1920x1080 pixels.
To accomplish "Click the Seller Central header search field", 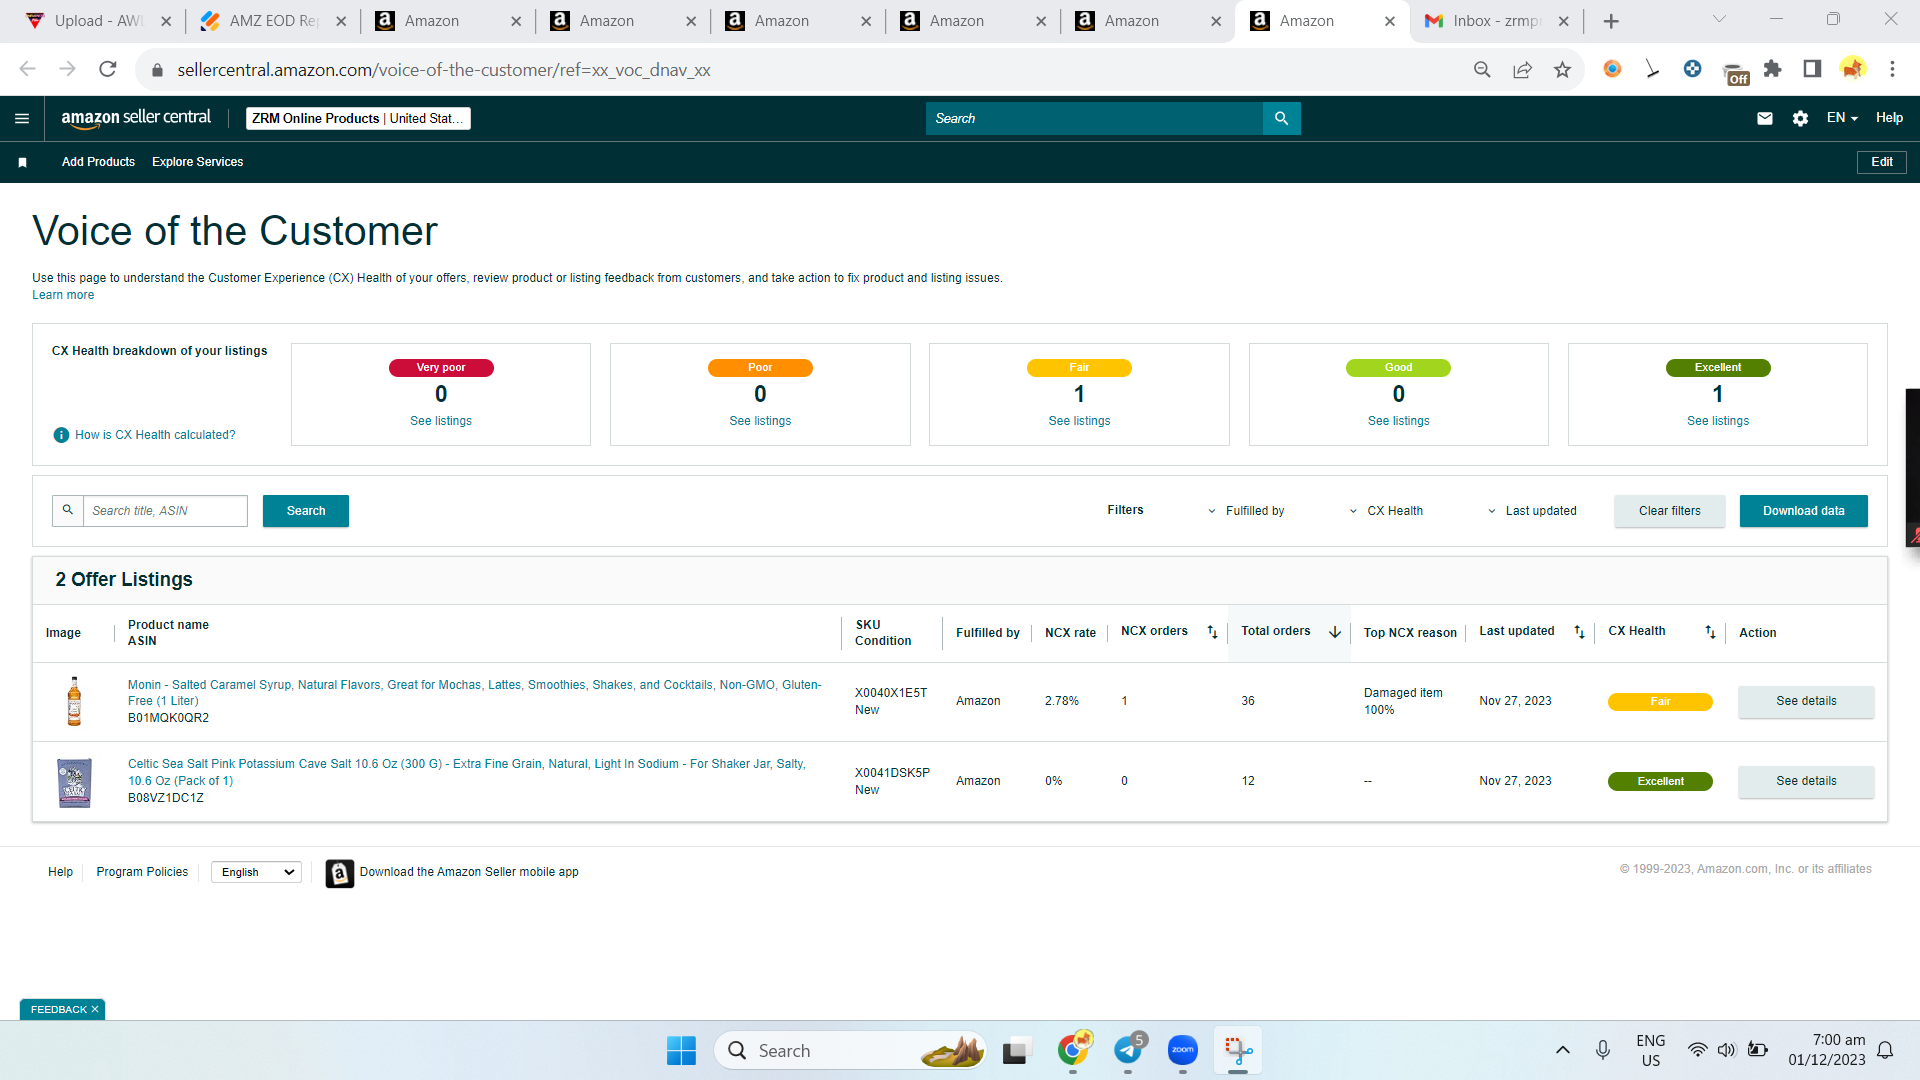I will pos(1095,118).
